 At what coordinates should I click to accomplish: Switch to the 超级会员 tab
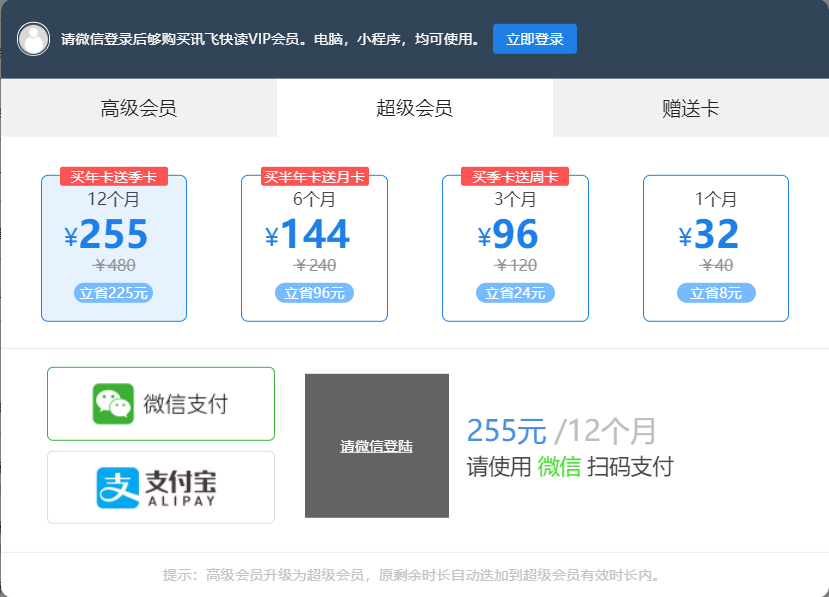(x=414, y=108)
